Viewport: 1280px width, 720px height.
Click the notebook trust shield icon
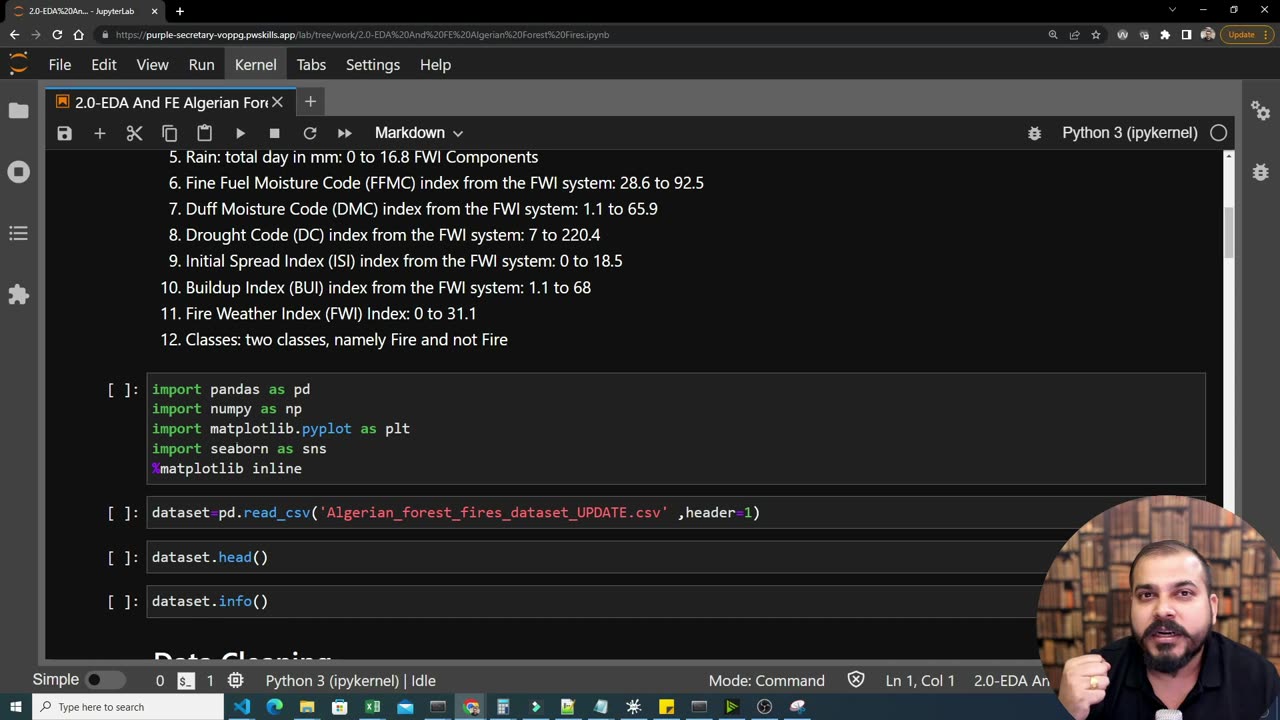coord(856,680)
